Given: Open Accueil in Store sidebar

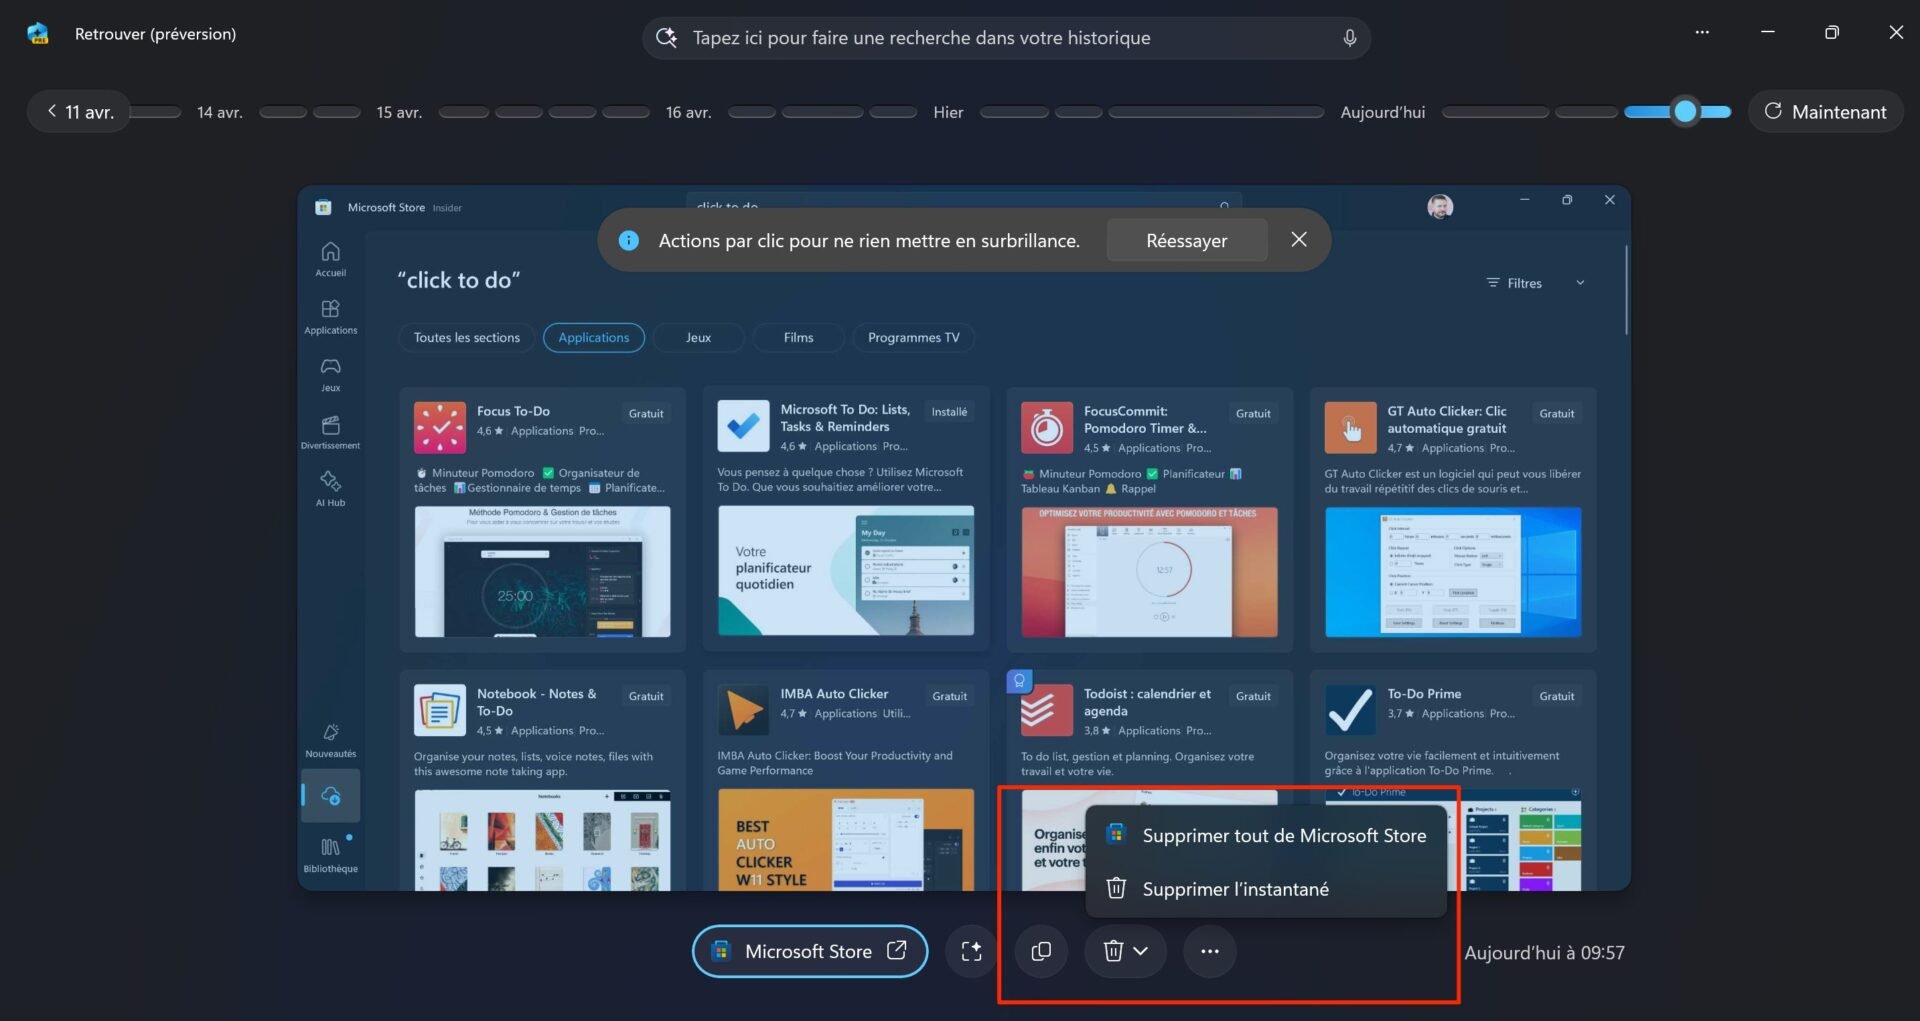Looking at the screenshot, I should pyautogui.click(x=330, y=259).
